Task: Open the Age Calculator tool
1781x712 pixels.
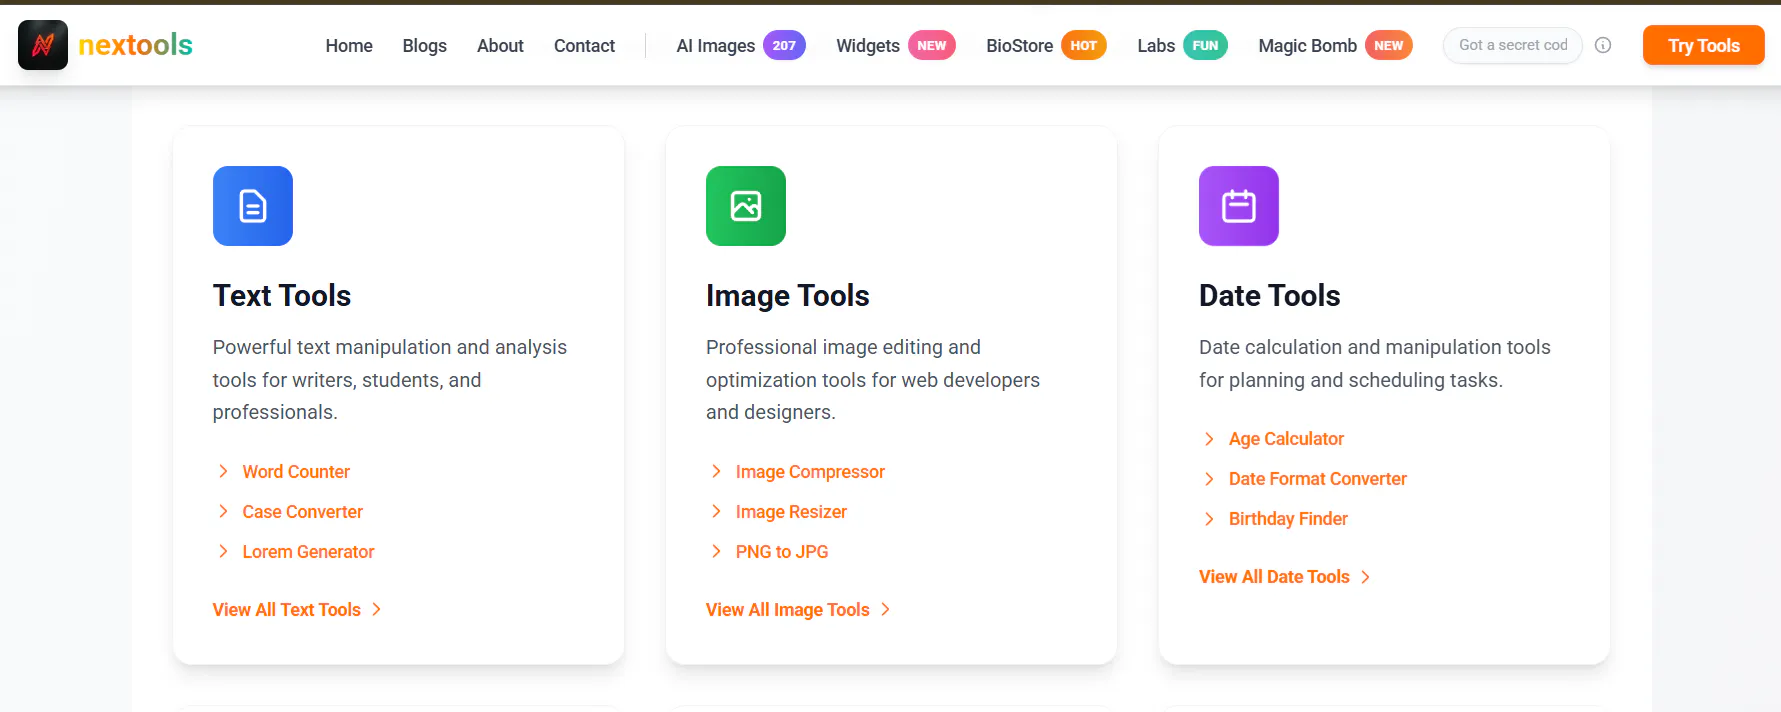Action: click(1286, 439)
